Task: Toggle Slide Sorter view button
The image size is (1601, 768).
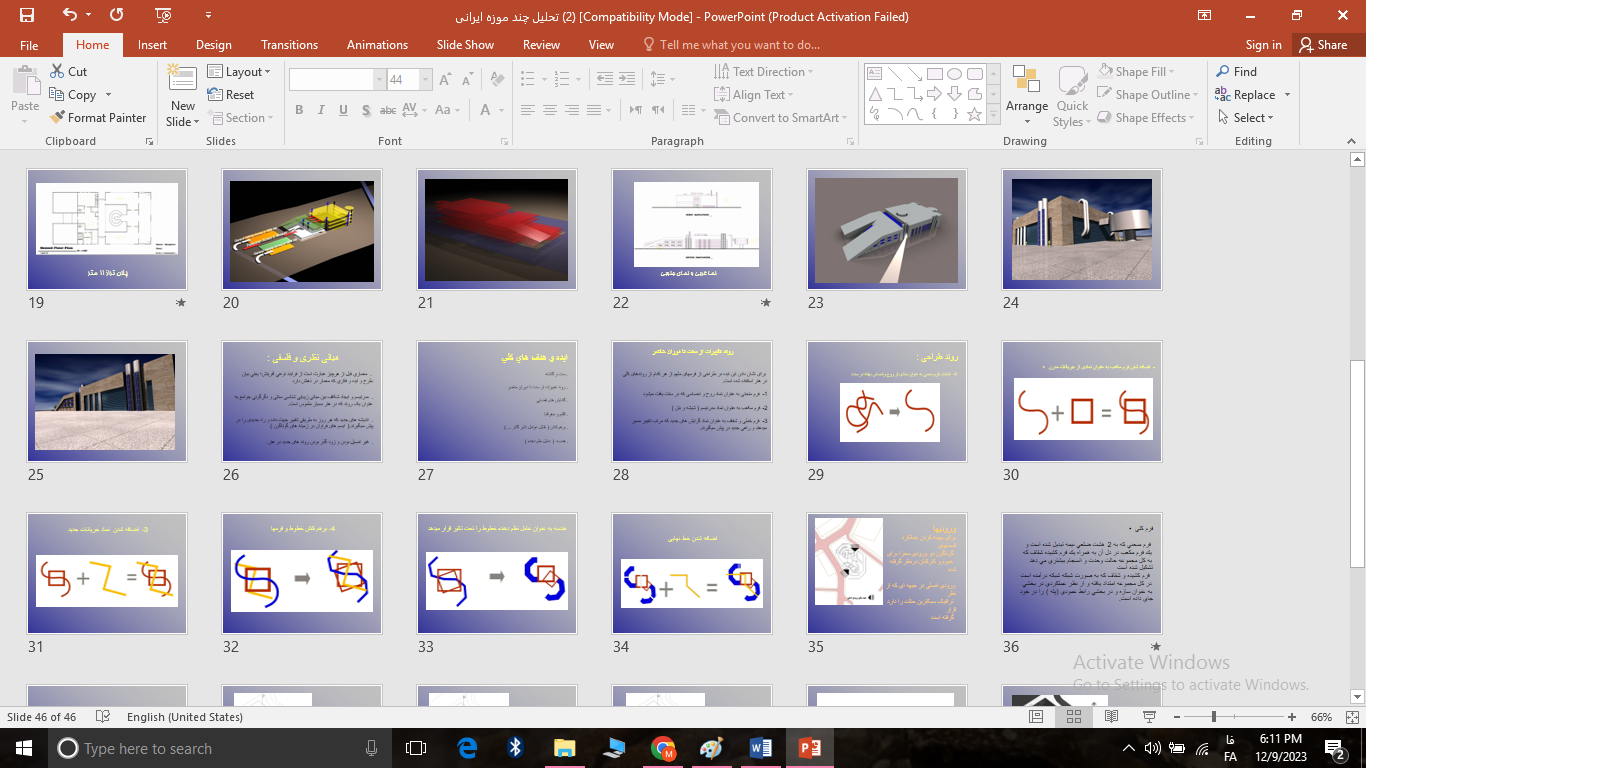Action: pos(1074,717)
